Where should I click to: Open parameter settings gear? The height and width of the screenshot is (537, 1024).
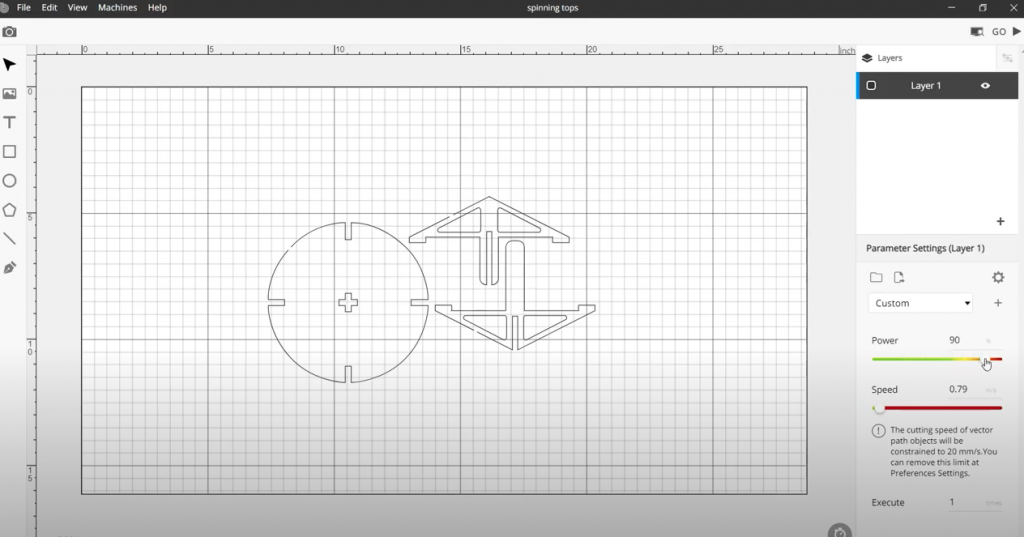pyautogui.click(x=998, y=278)
